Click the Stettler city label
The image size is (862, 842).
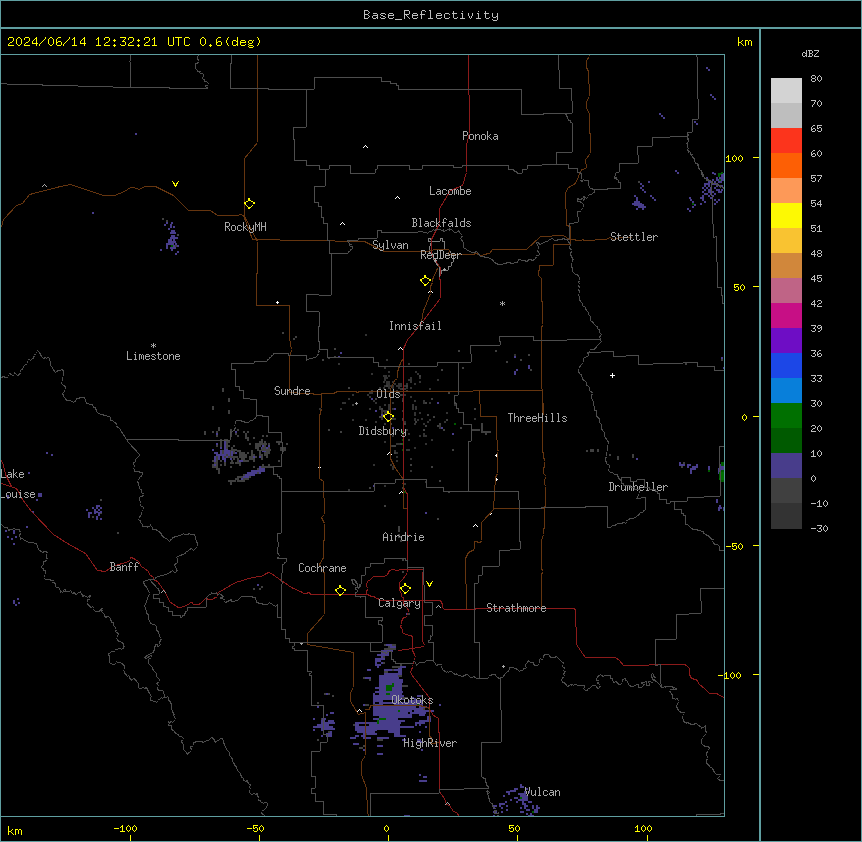point(634,237)
